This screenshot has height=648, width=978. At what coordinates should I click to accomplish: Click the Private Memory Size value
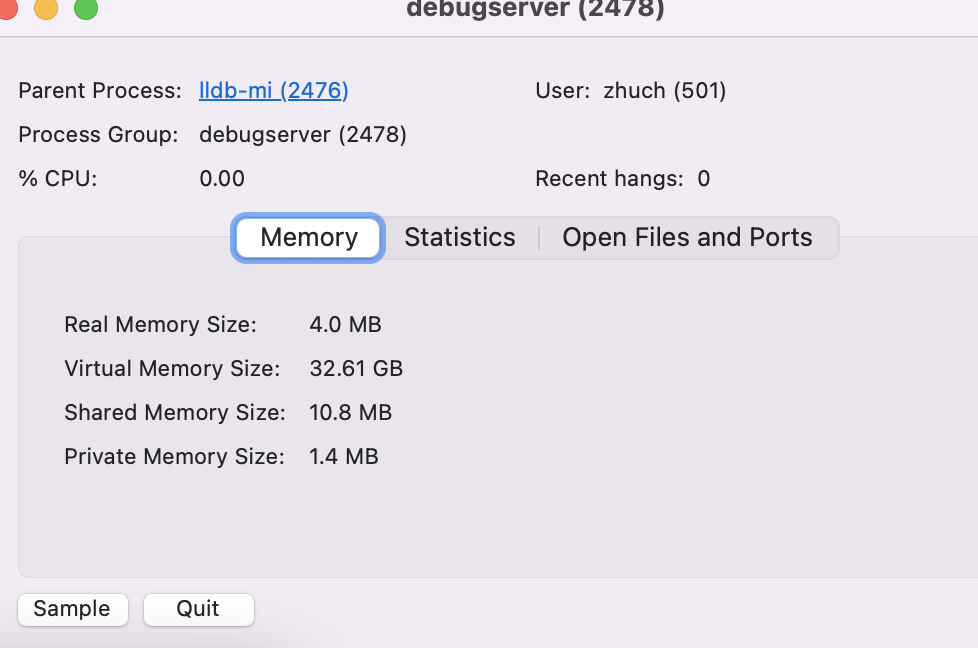[x=343, y=456]
